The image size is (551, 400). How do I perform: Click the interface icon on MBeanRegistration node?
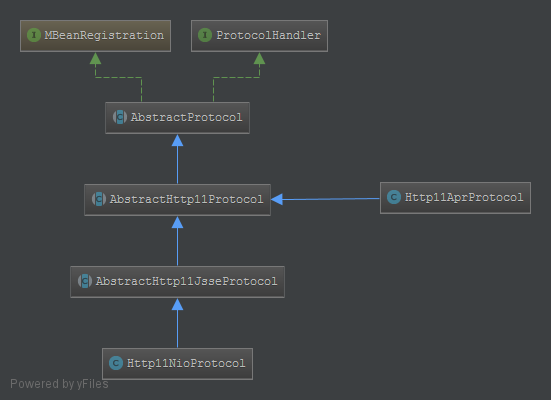[34, 35]
